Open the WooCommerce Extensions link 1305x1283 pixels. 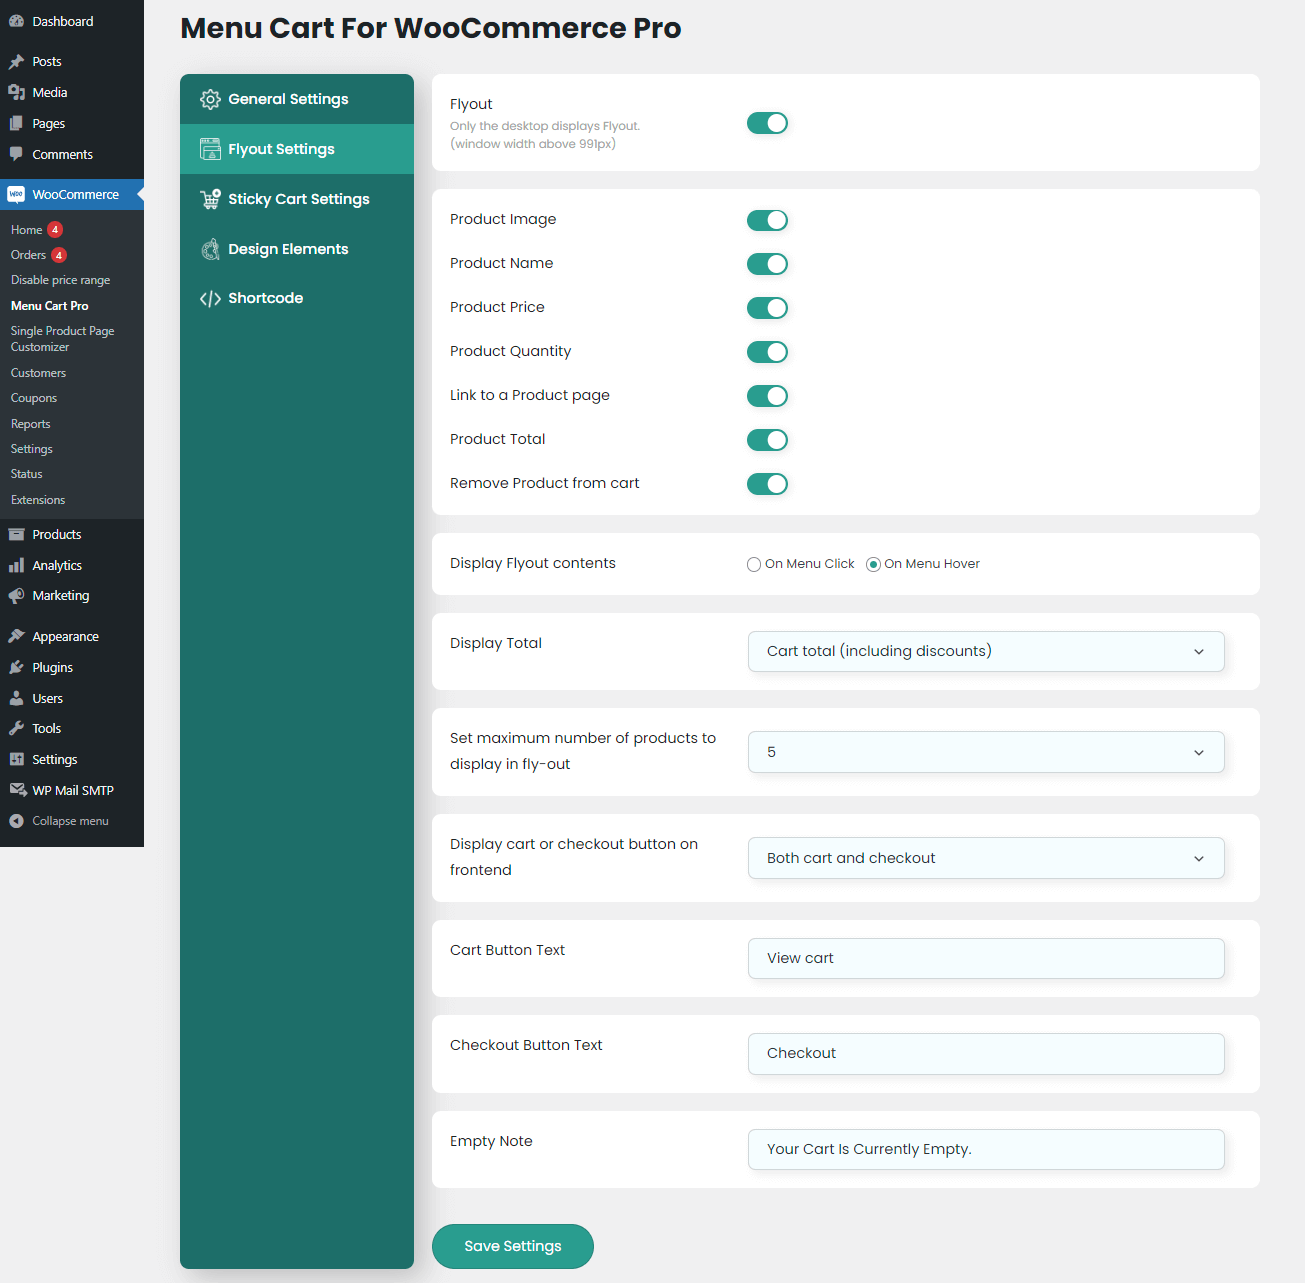coord(38,500)
